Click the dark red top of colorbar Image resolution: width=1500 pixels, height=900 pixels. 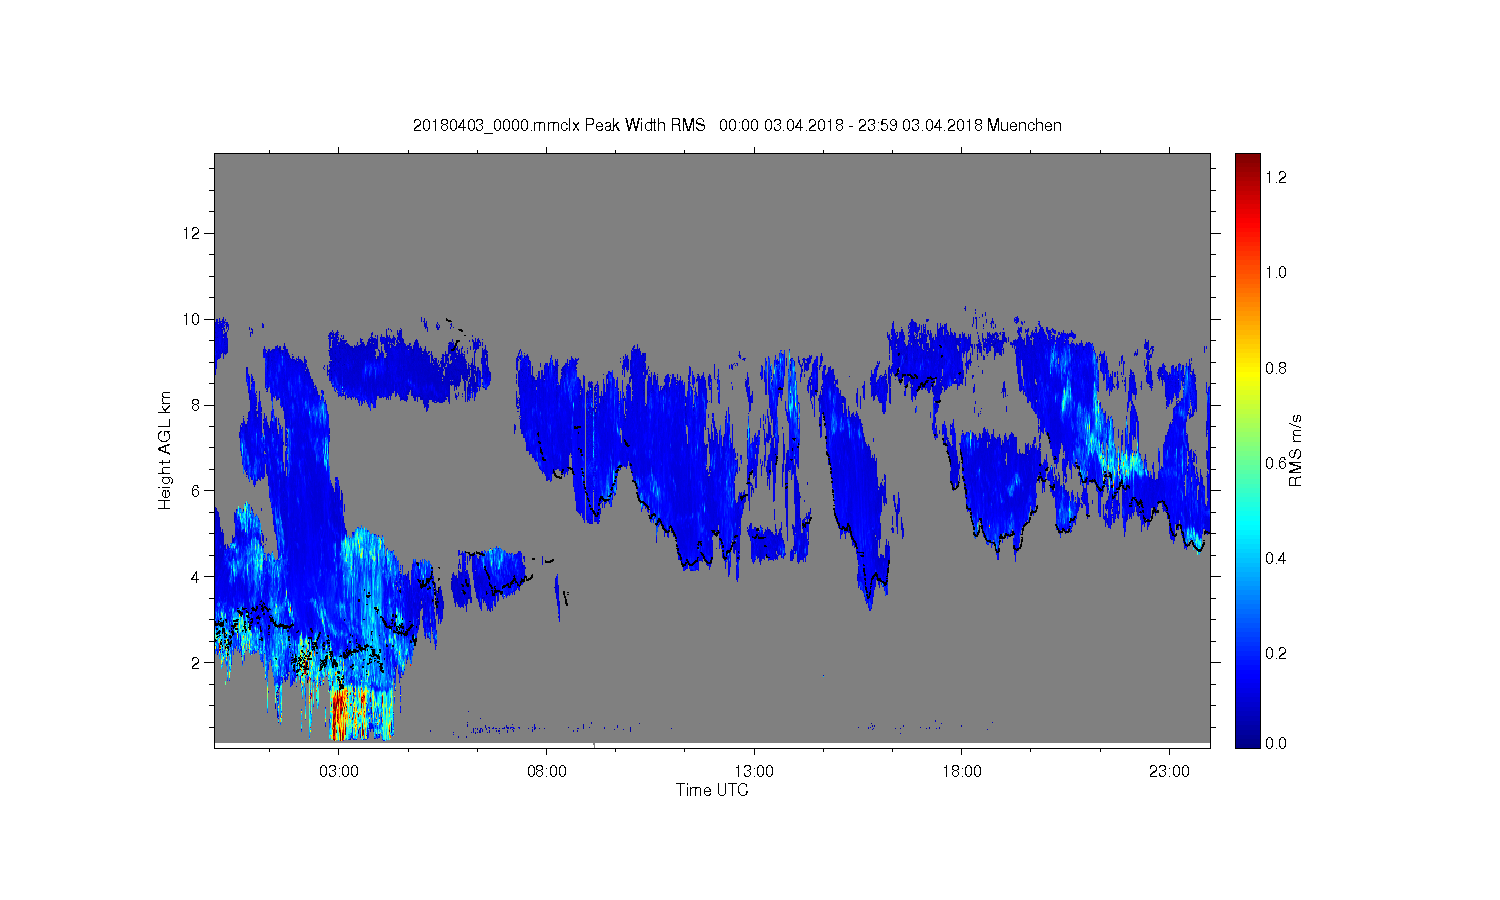1247,165
